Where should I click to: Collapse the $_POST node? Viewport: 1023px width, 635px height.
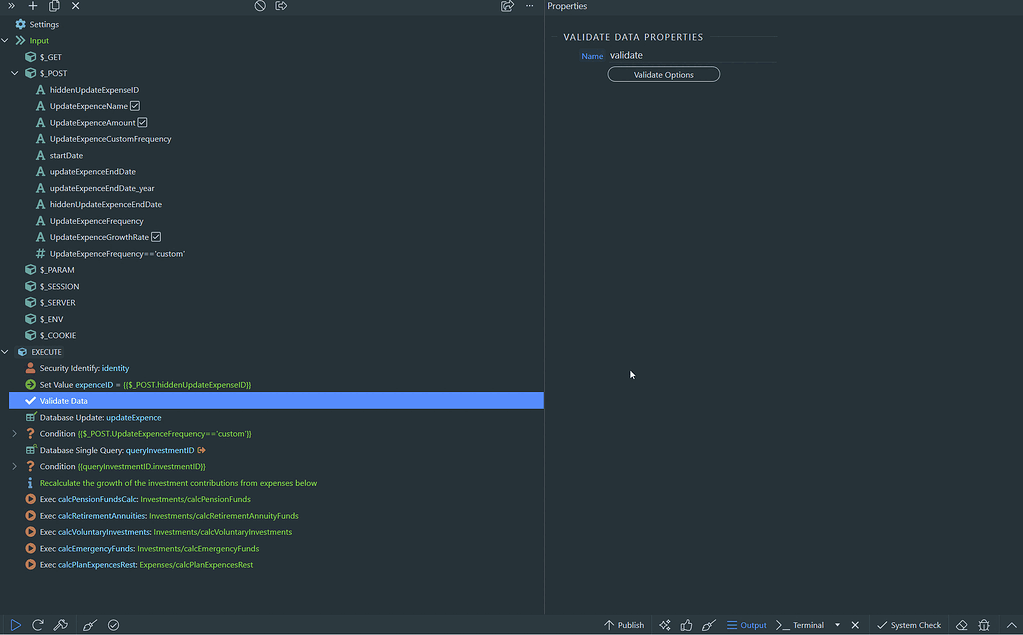pos(14,73)
